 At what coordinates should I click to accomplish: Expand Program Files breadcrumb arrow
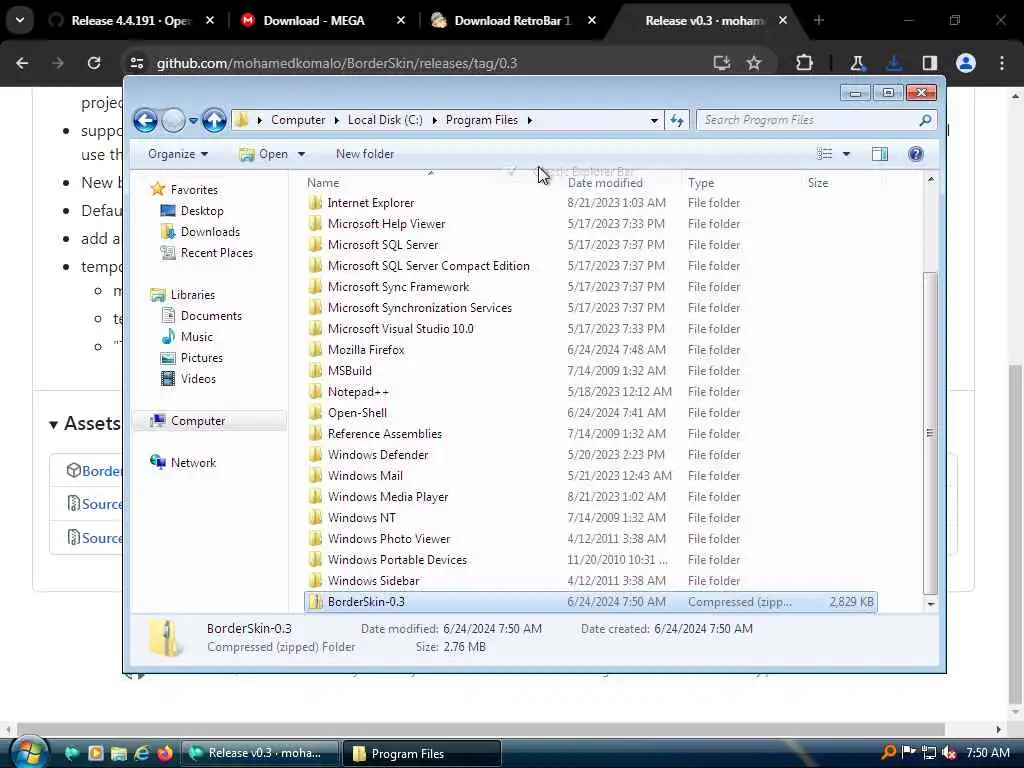point(530,120)
